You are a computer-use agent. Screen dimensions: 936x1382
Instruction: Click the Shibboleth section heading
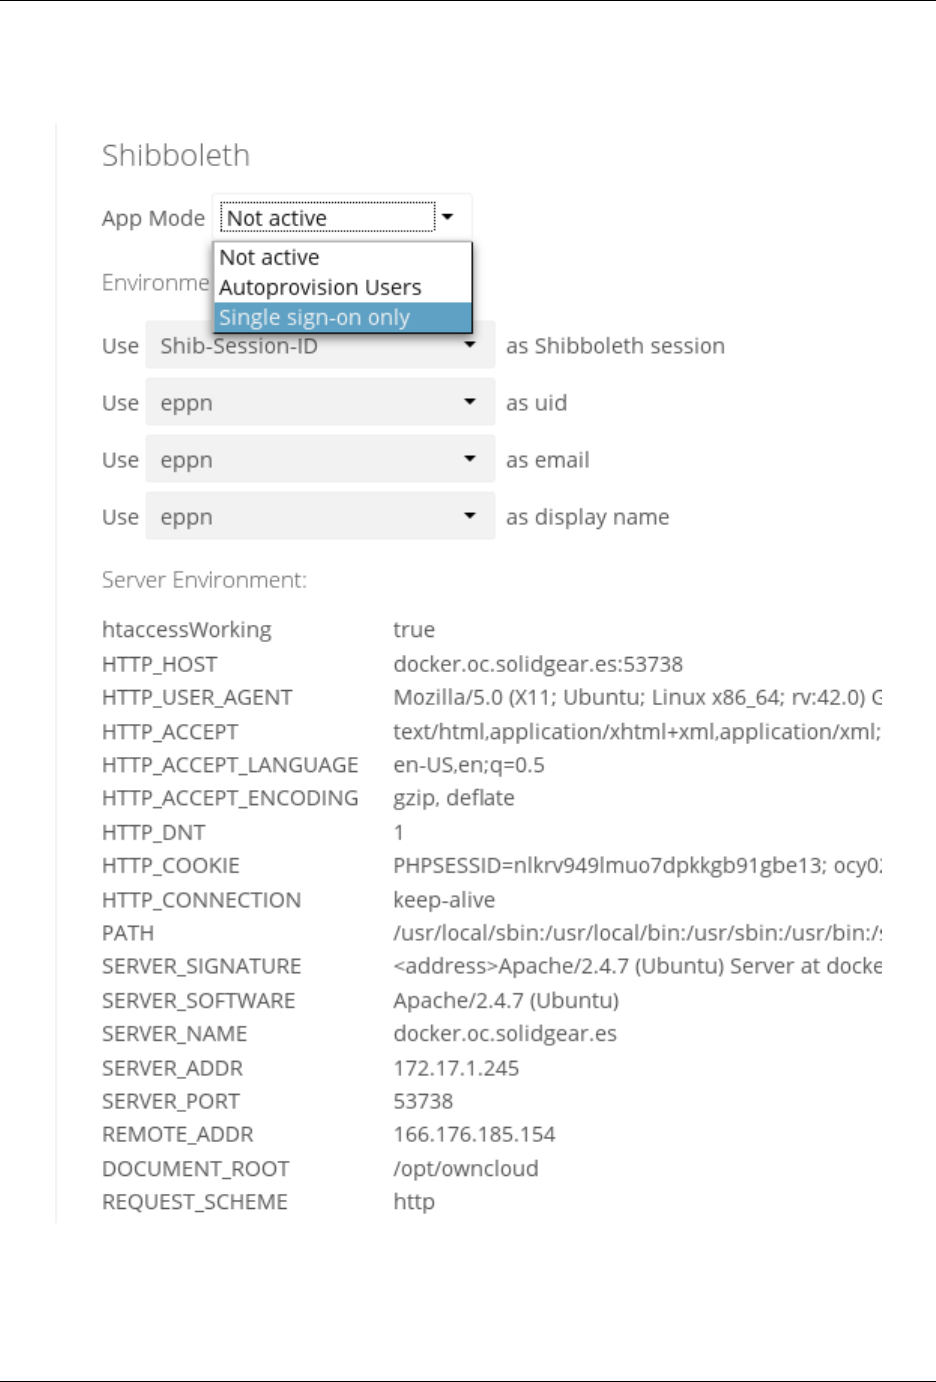176,156
